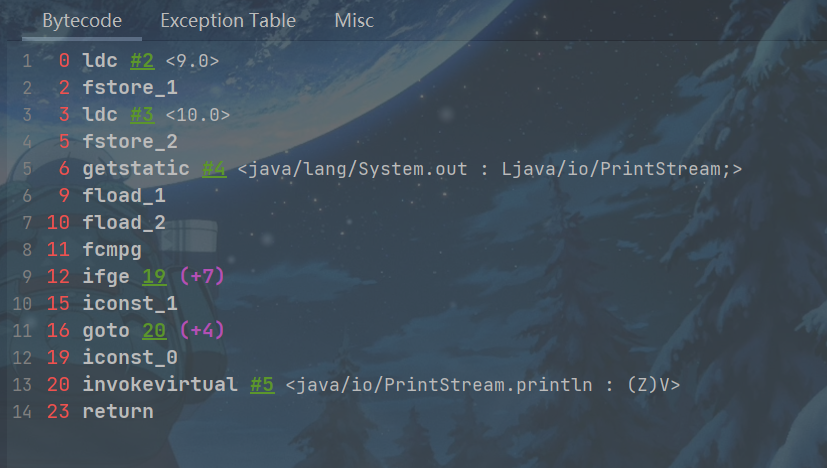Screen dimensions: 827x468
Task: Select the fcmpg instruction
Action: [112, 250]
